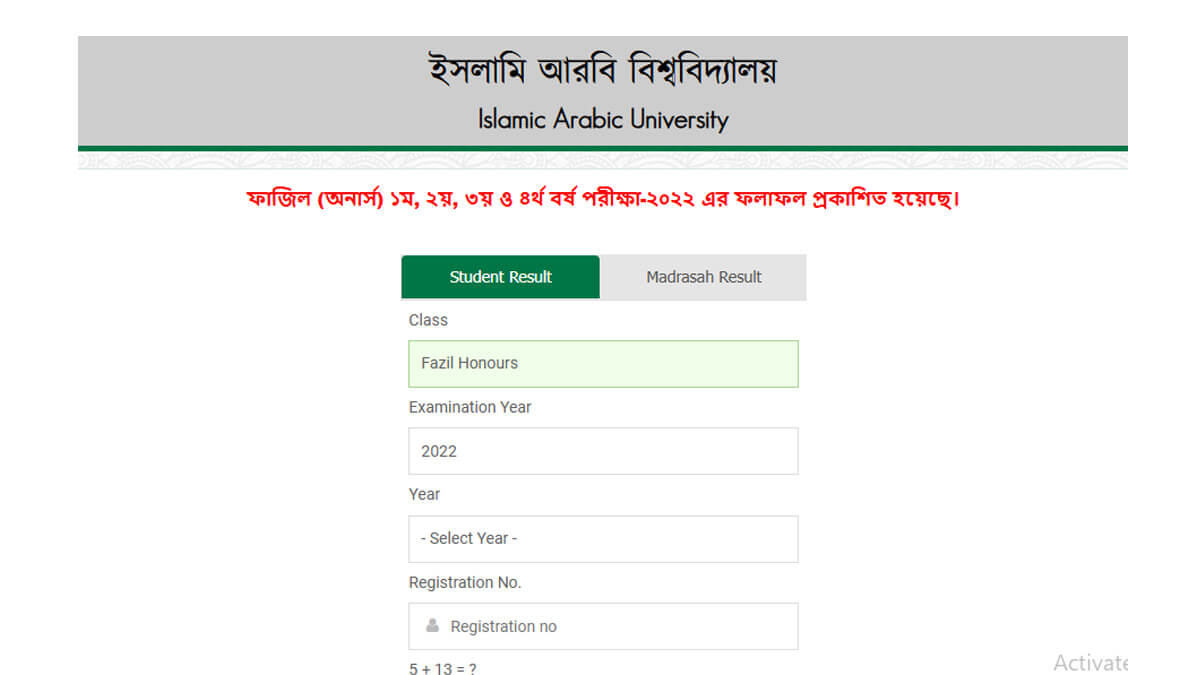
Task: Open the Class dropdown showing Fazil Honours
Action: pos(603,363)
